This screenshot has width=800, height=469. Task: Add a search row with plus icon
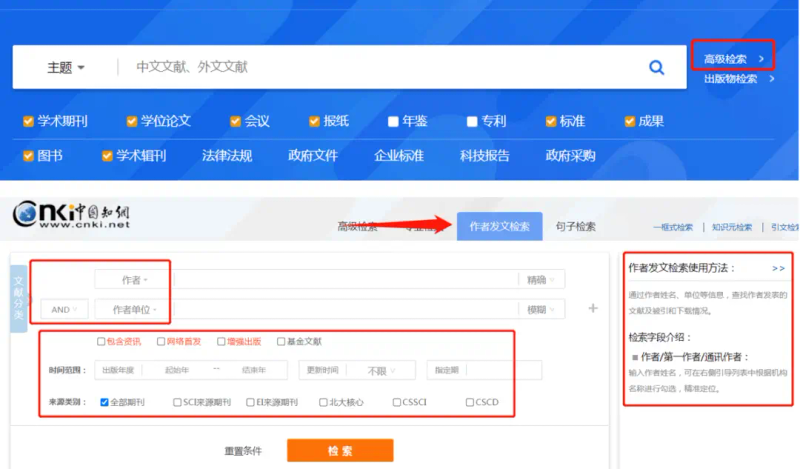tap(593, 308)
